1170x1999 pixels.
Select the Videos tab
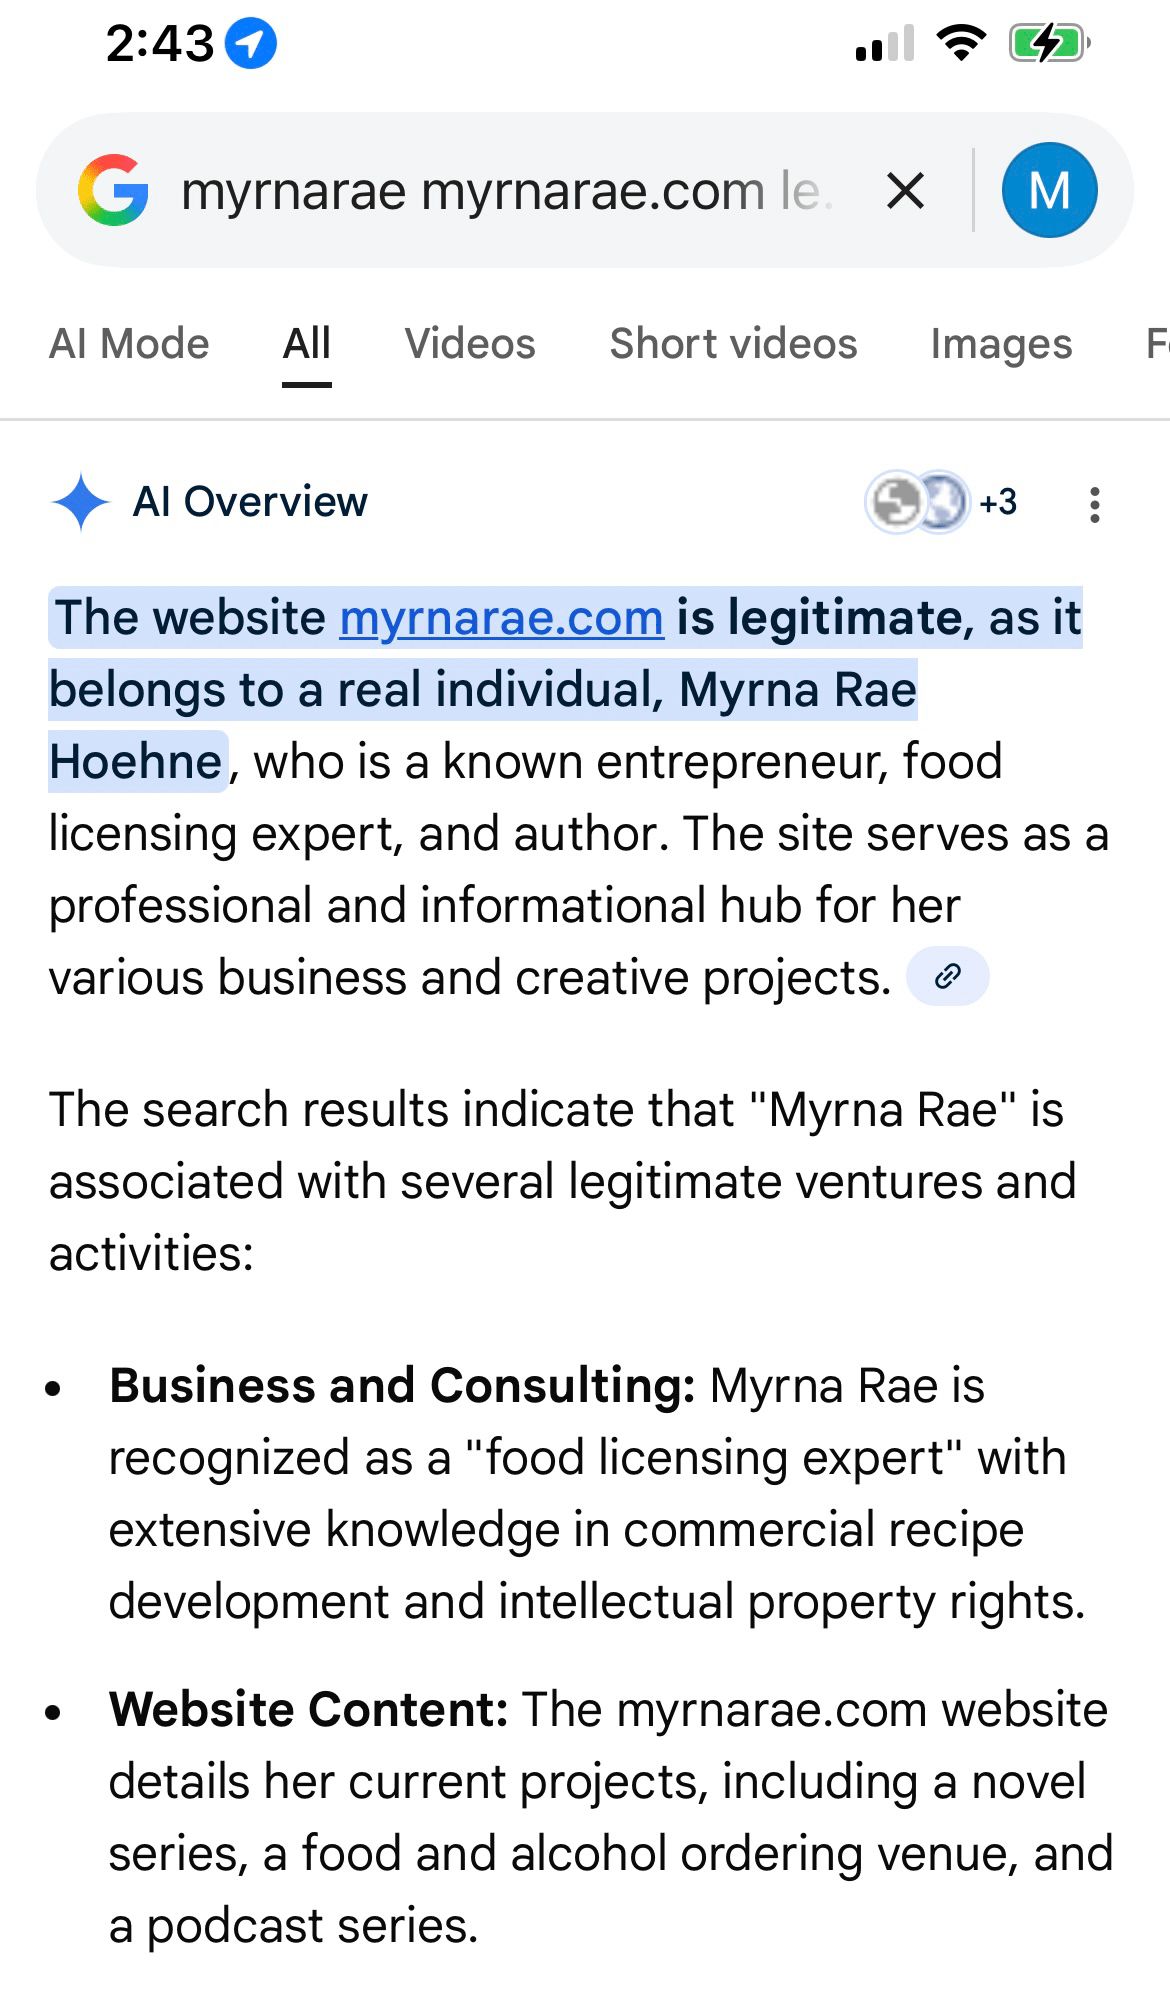470,344
